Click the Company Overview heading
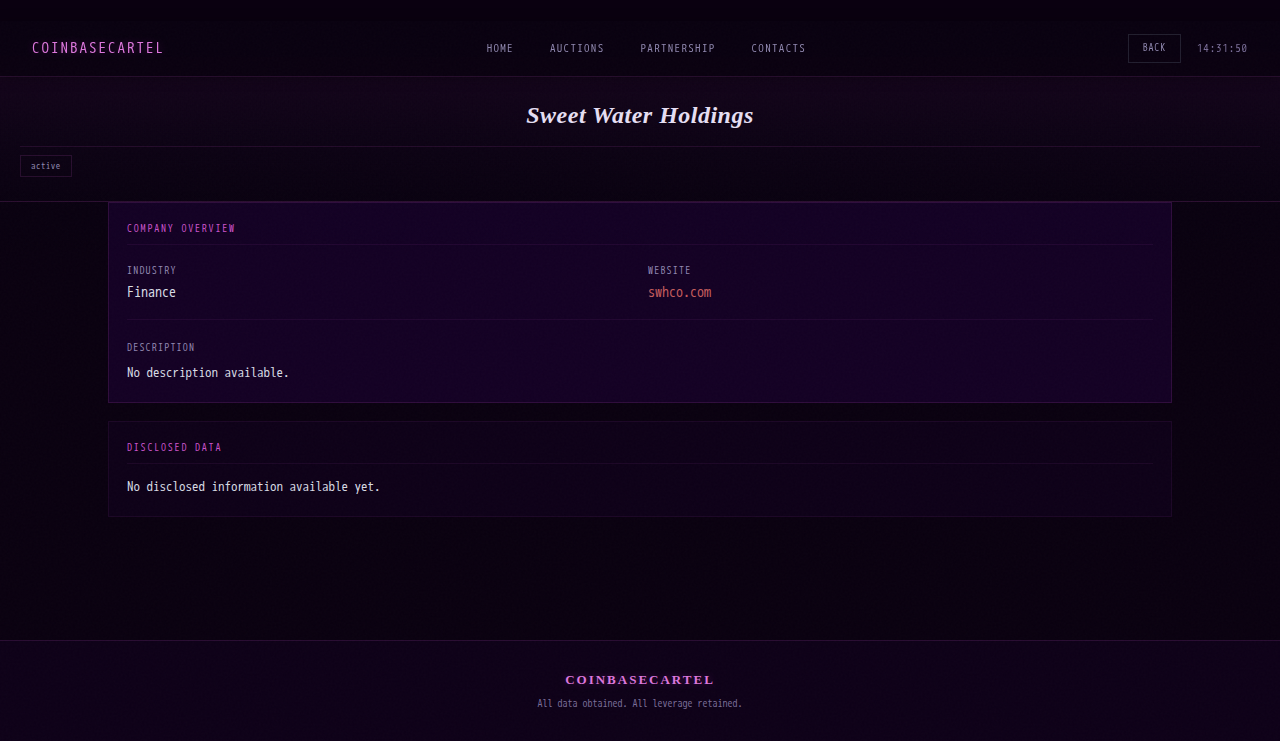Image resolution: width=1280 pixels, height=741 pixels. [181, 229]
